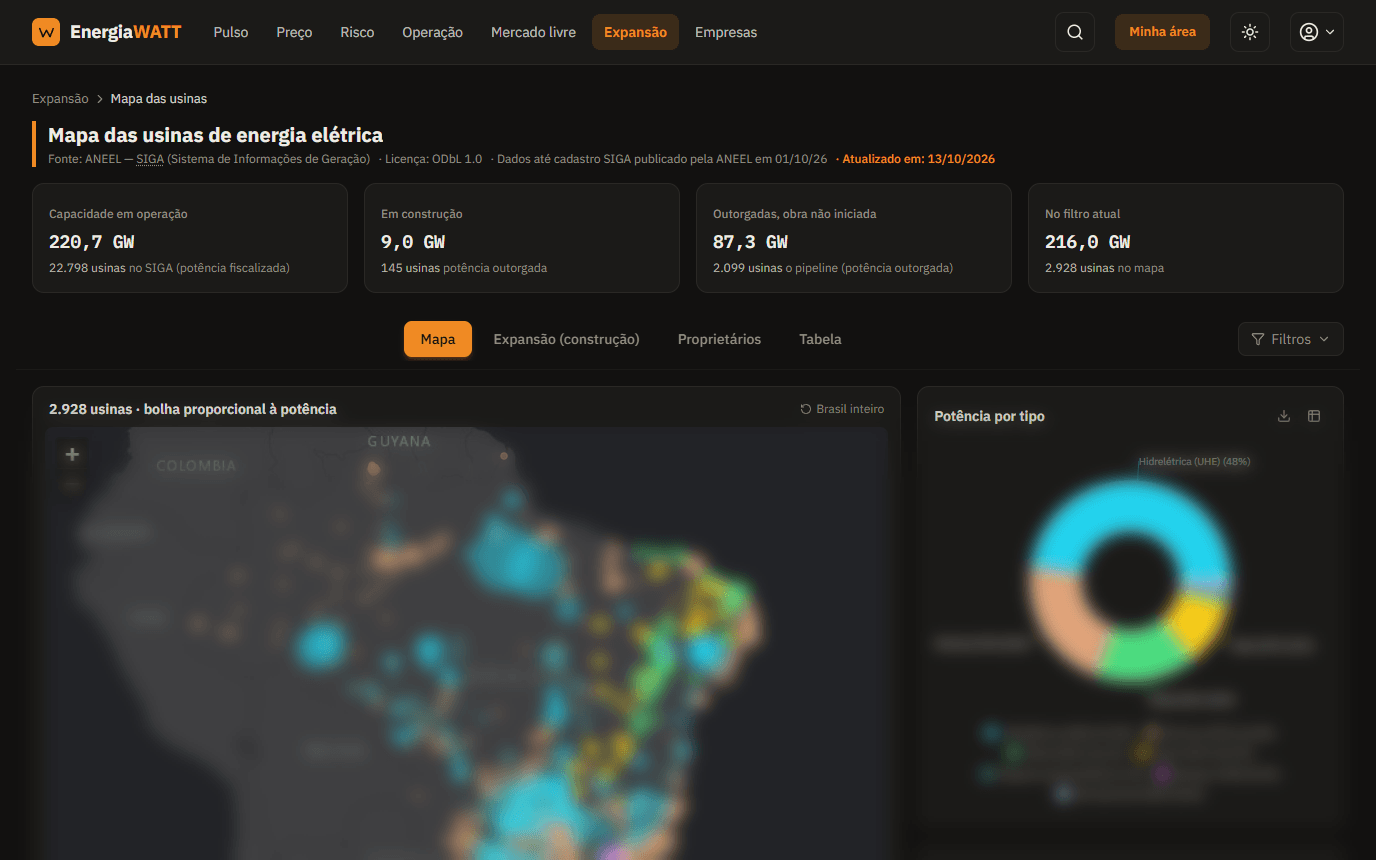Click the EnergiaWATT brand name

pos(126,32)
